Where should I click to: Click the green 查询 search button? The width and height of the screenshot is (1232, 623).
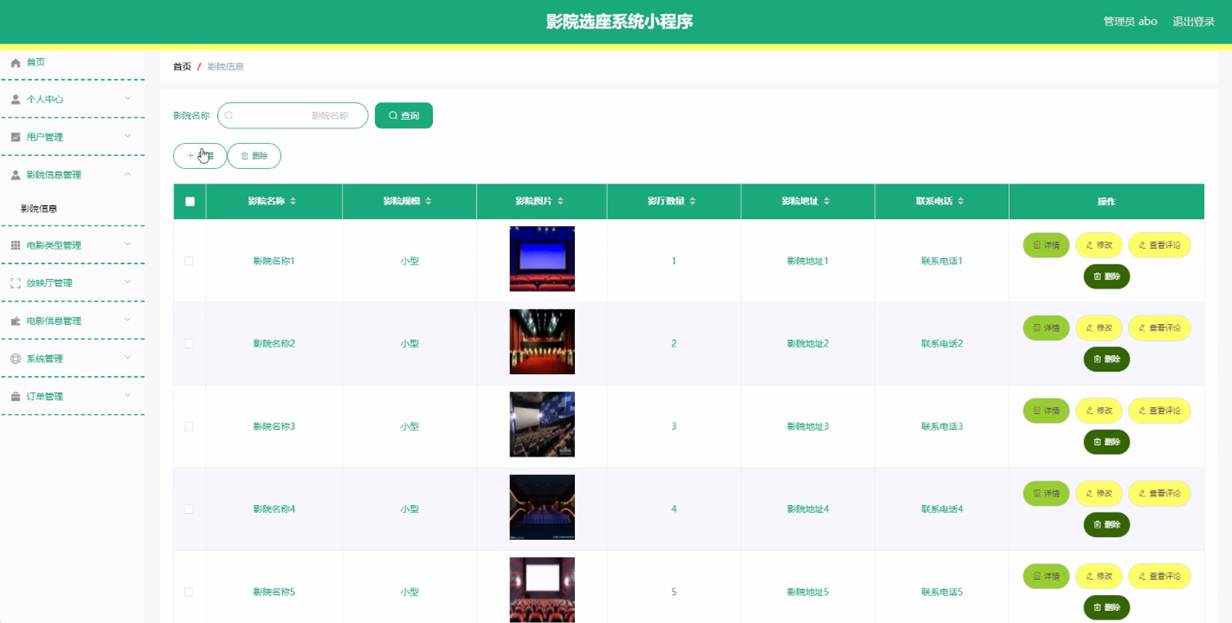404,116
